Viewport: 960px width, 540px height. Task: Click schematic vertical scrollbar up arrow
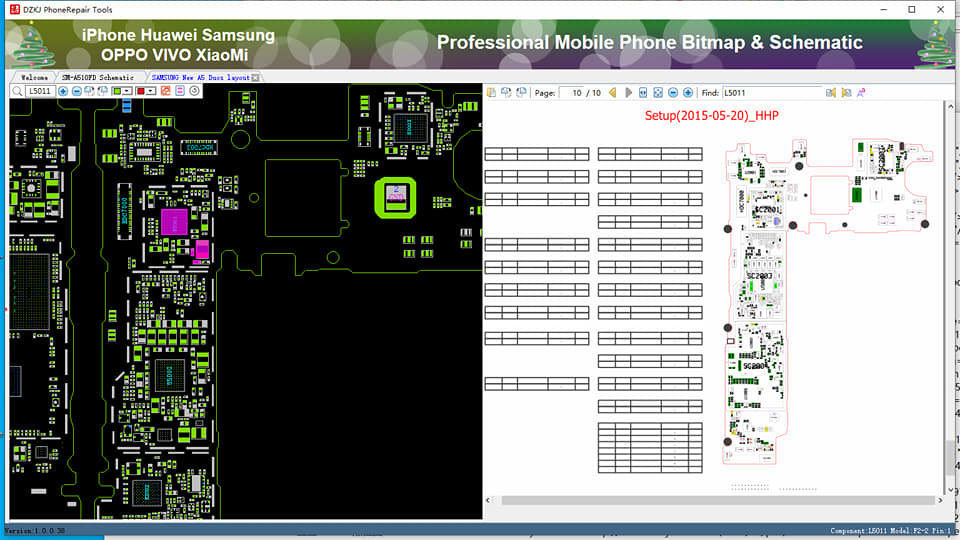tap(950, 107)
